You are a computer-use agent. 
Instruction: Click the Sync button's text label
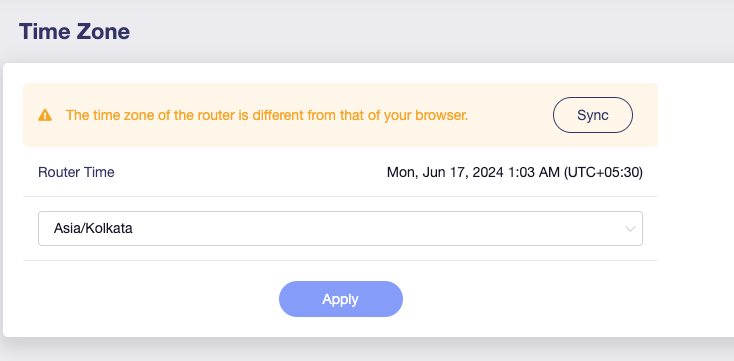[x=593, y=115]
